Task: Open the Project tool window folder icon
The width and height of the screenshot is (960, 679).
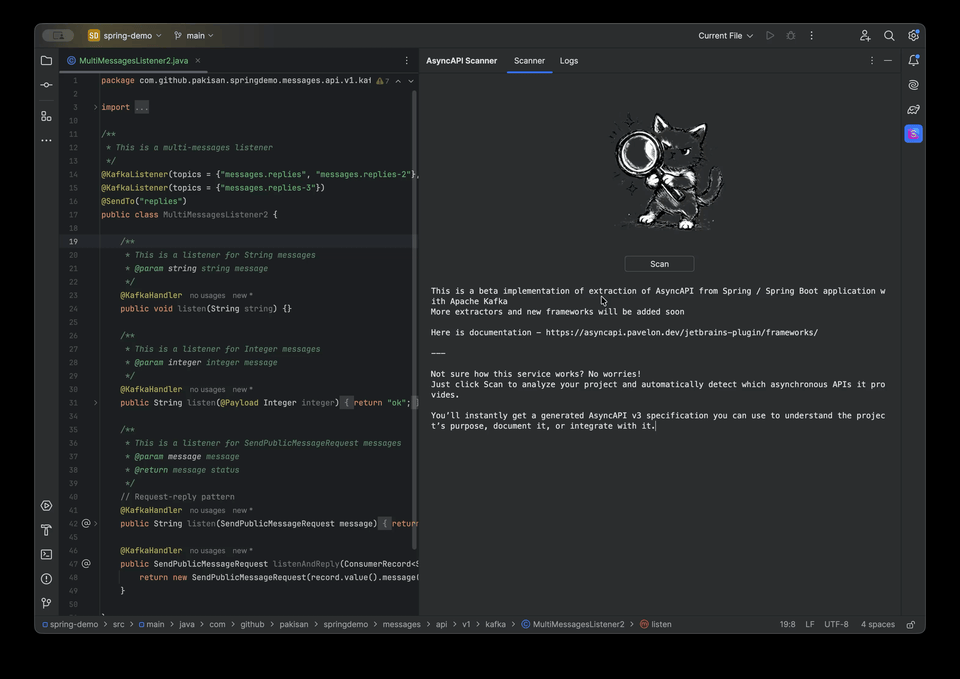Action: coord(46,61)
